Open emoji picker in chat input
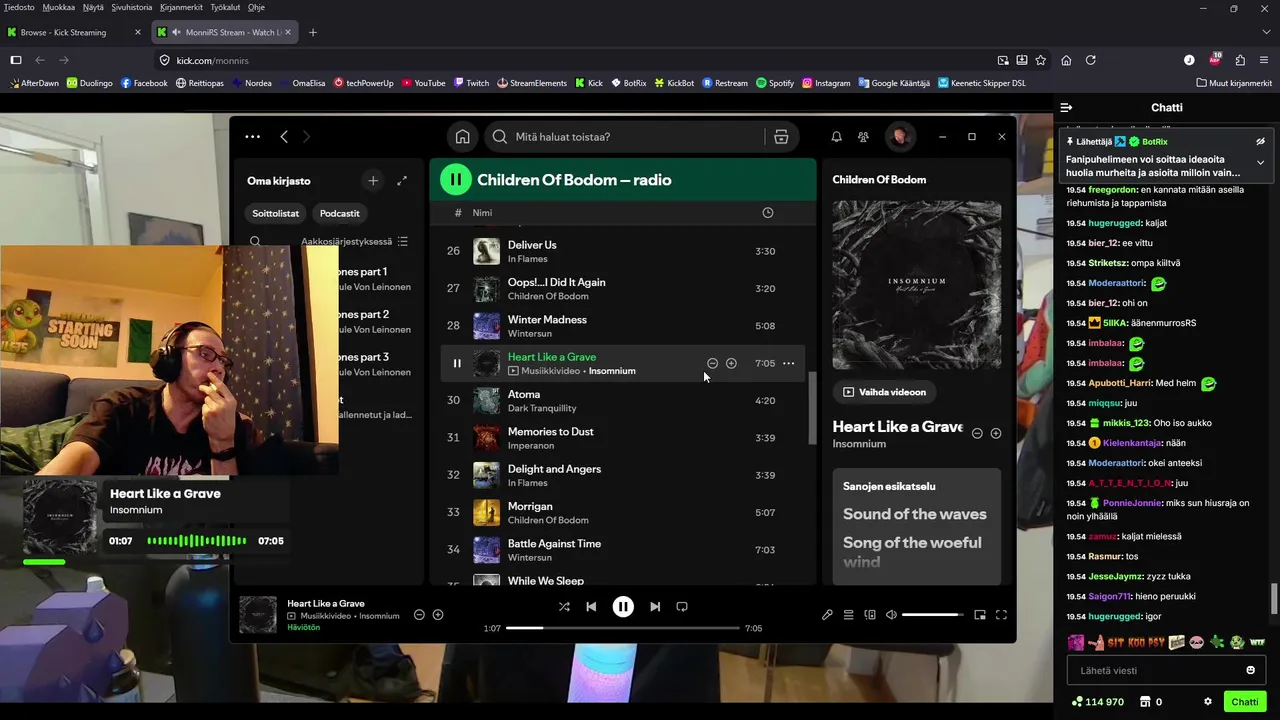Image resolution: width=1280 pixels, height=720 pixels. (1250, 670)
